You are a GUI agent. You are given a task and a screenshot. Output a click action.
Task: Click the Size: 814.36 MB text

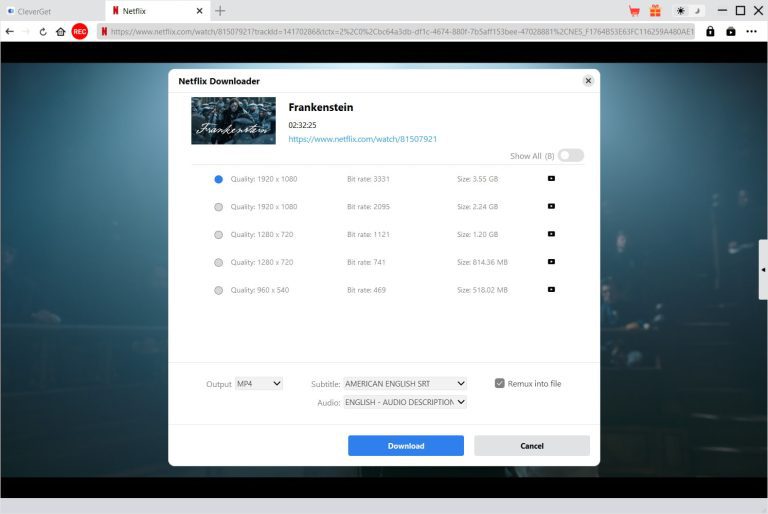click(x=482, y=262)
